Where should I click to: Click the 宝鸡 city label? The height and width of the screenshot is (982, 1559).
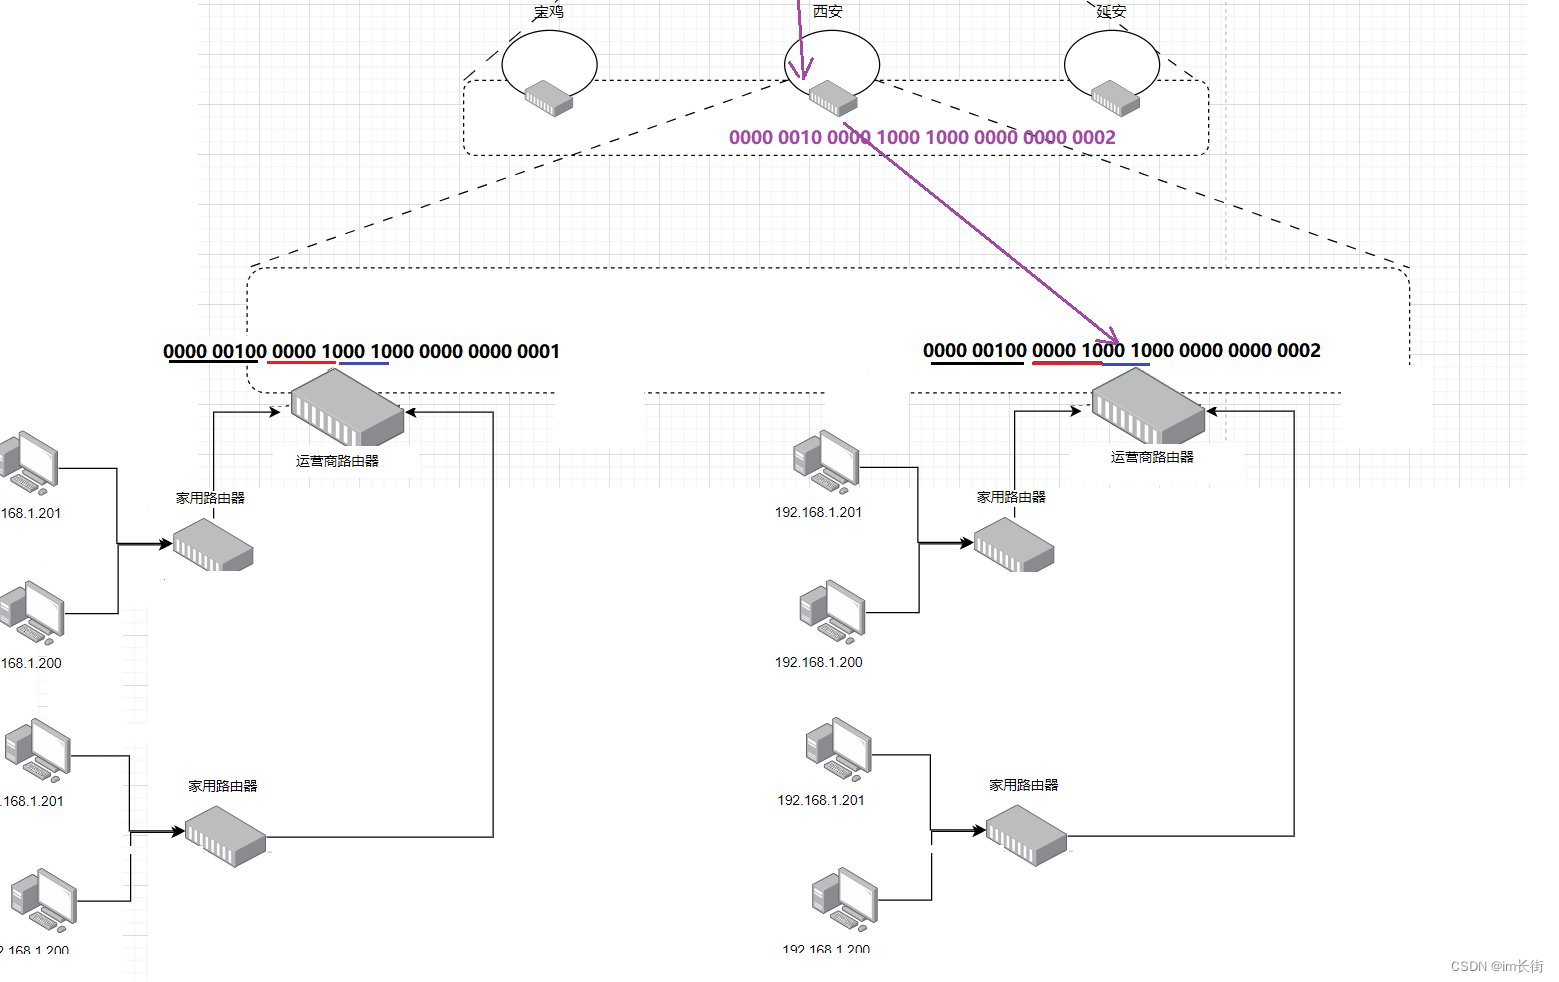[549, 12]
